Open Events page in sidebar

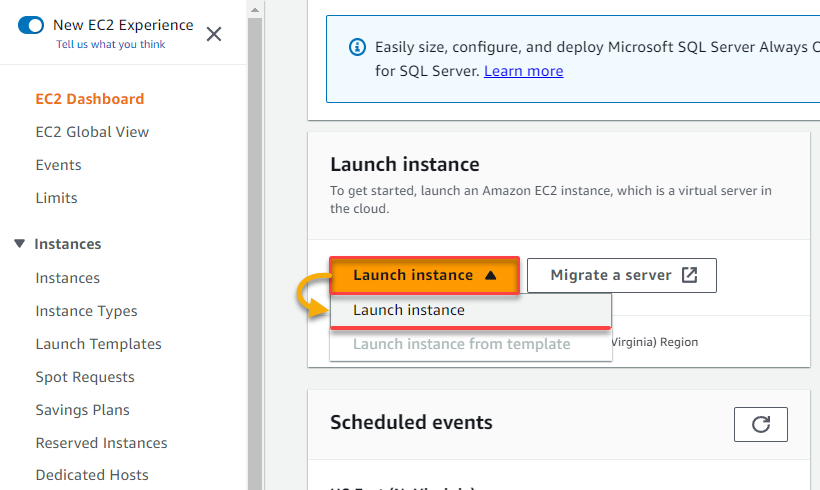[x=58, y=165]
